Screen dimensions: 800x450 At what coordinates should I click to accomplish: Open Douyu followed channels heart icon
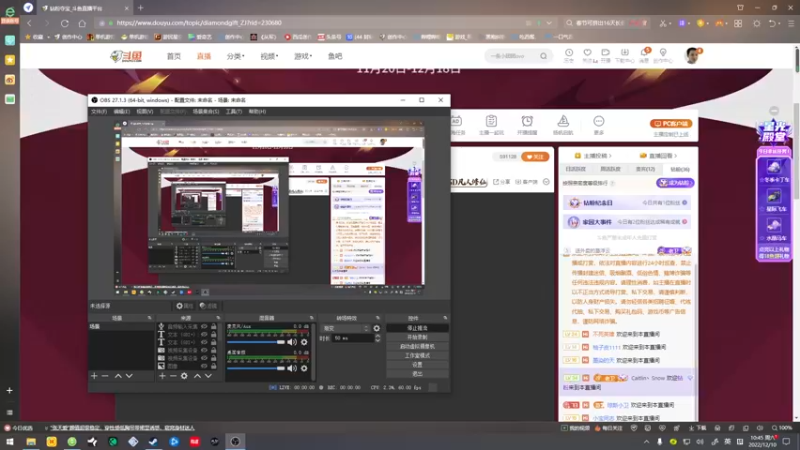pos(588,55)
